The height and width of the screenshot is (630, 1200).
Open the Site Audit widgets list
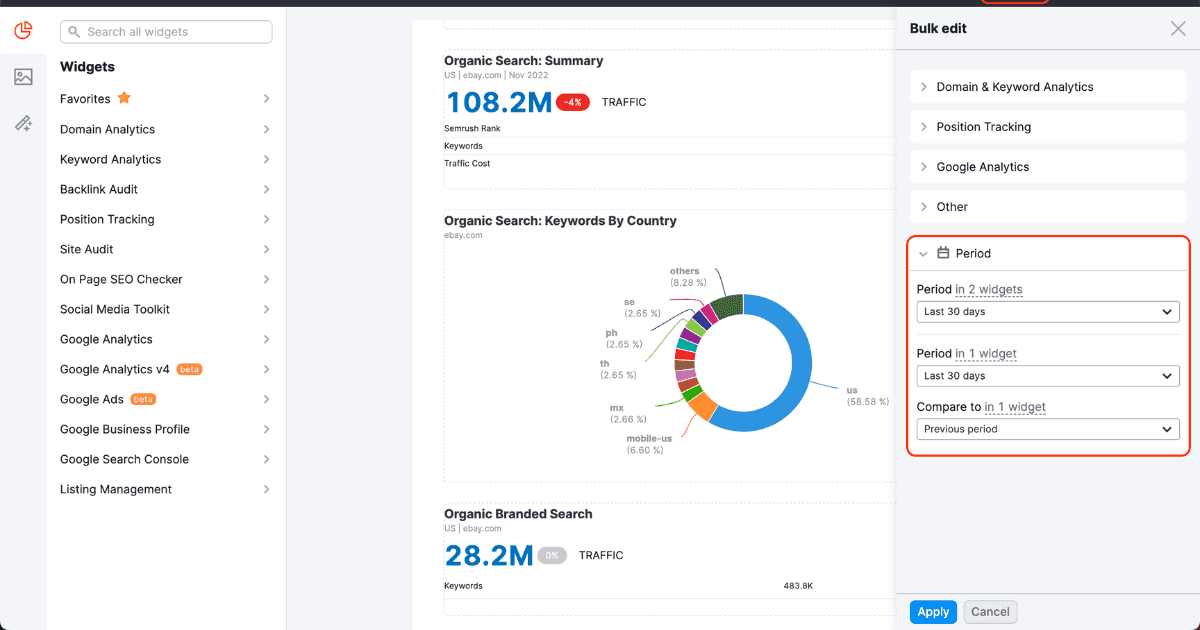click(x=166, y=249)
